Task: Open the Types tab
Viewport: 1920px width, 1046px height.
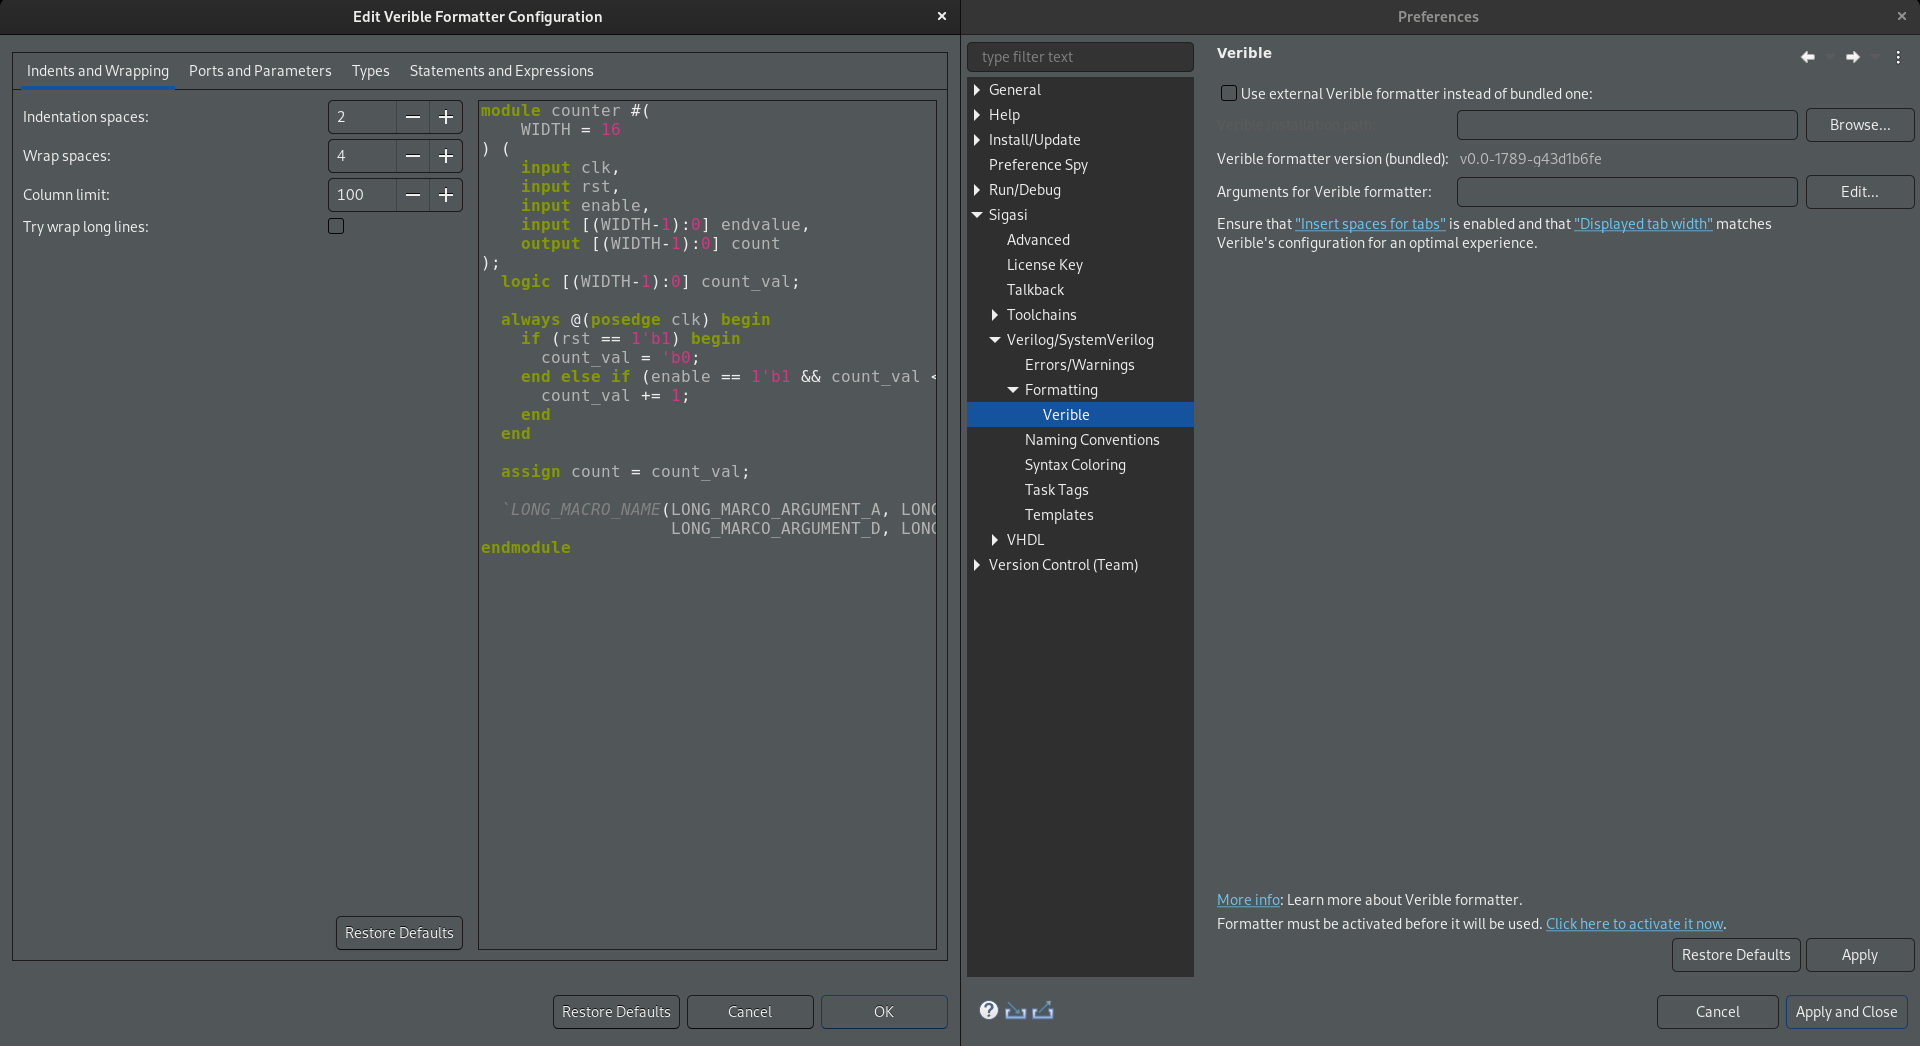Action: 370,71
